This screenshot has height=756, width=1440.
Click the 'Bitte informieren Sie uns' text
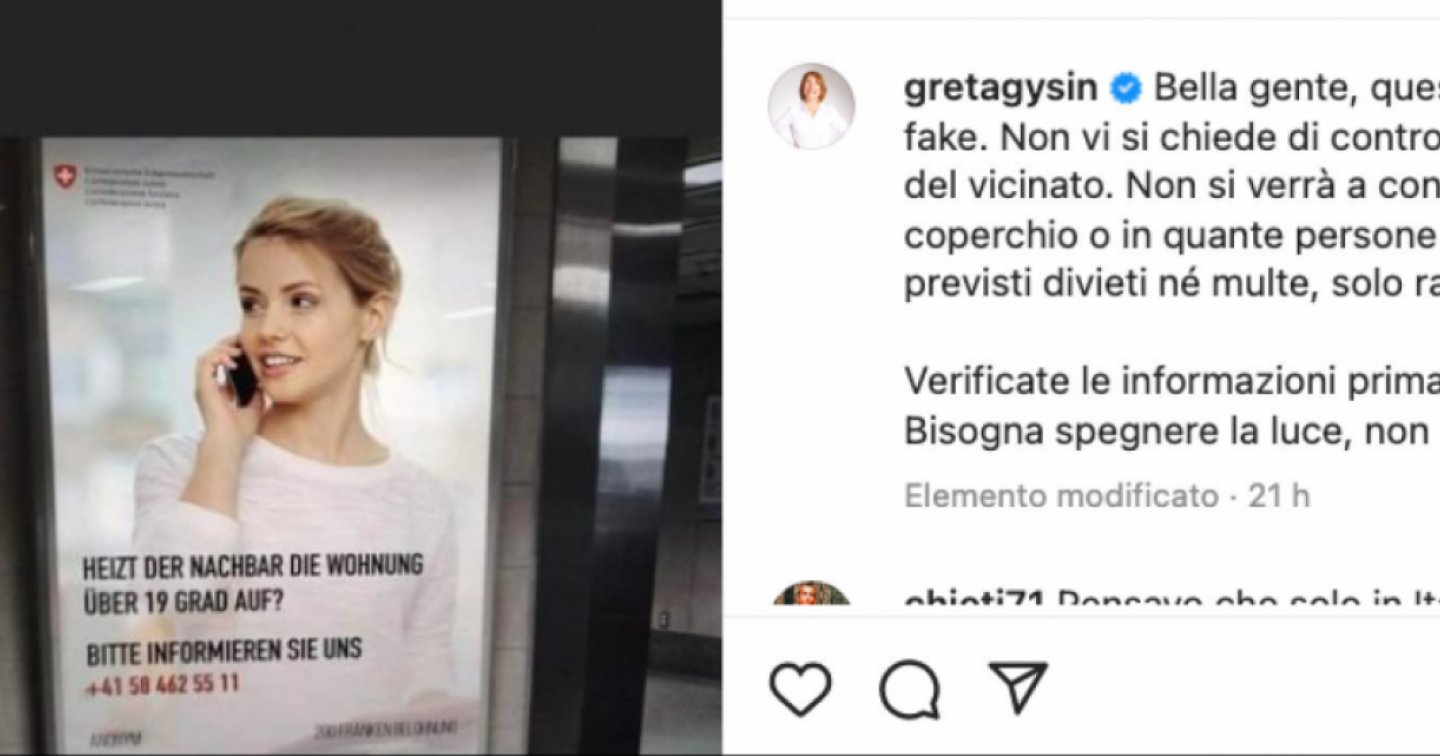click(224, 651)
